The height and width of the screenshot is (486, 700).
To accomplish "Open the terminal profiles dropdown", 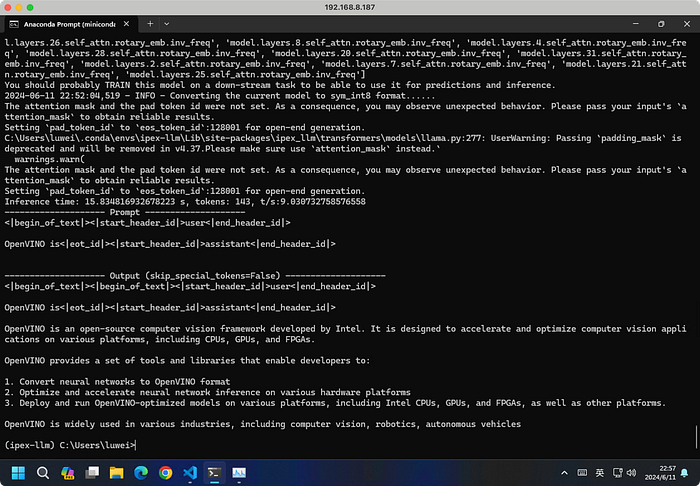I will coord(167,24).
